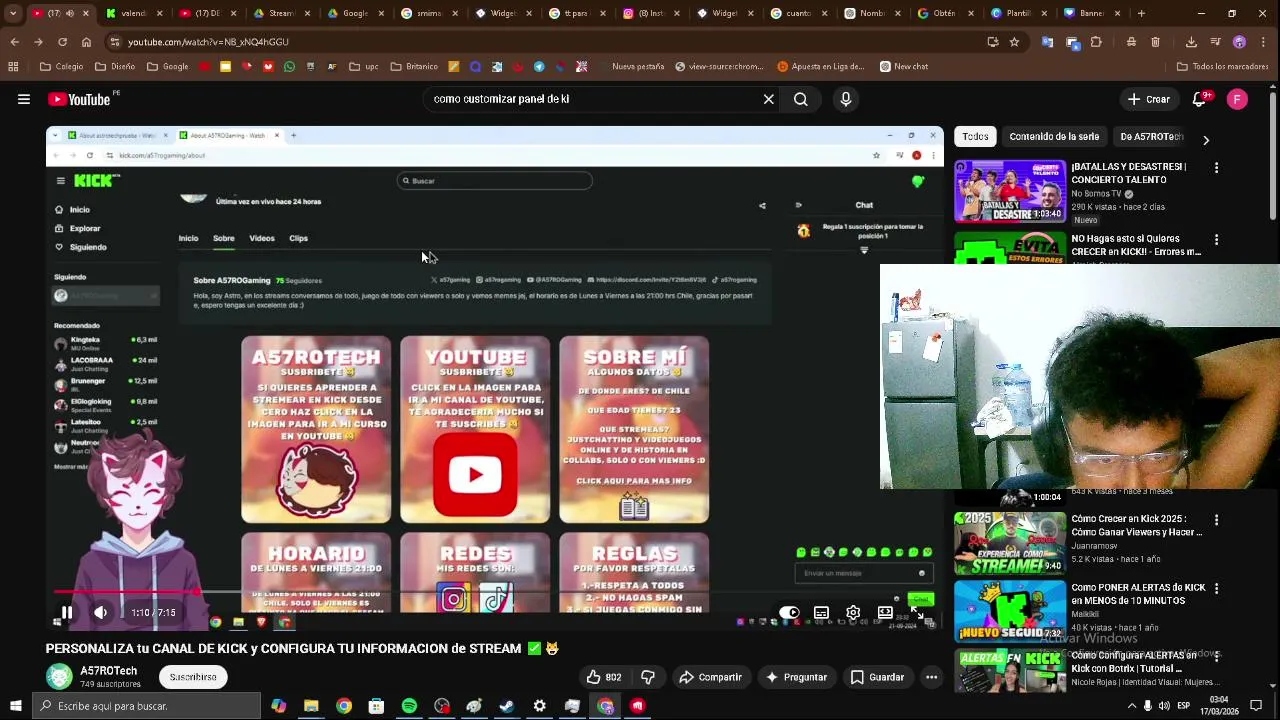This screenshot has height=720, width=1280.
Task: Open the Colegio bookmarks folder
Action: pyautogui.click(x=62, y=67)
